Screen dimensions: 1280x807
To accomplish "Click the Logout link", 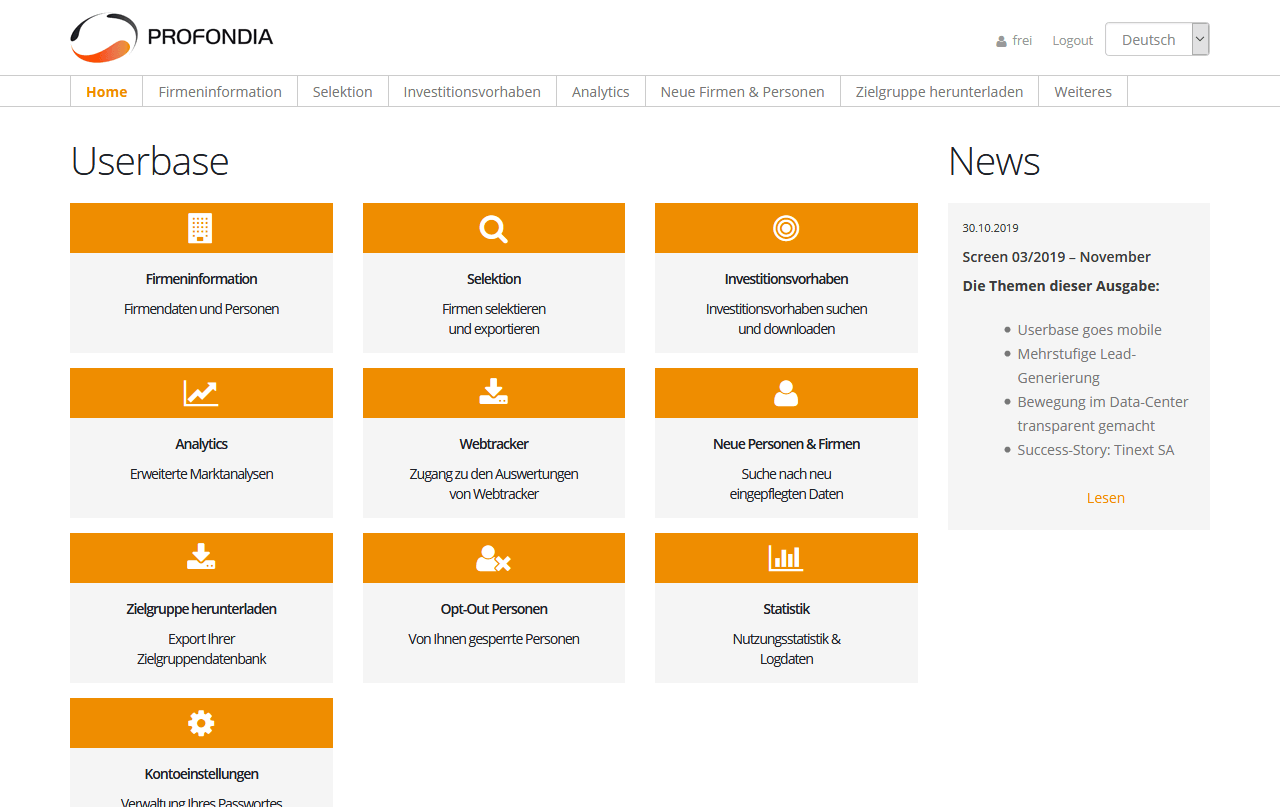I will [1072, 41].
